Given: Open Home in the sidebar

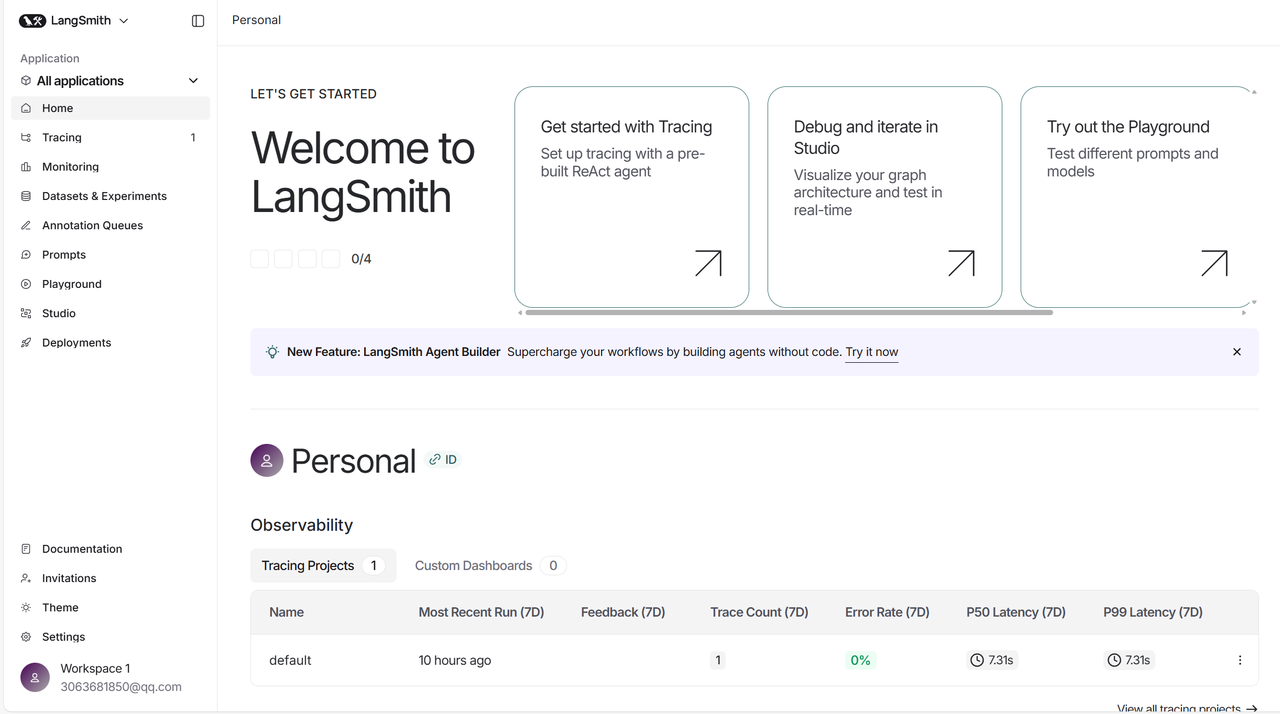Looking at the screenshot, I should pyautogui.click(x=110, y=108).
